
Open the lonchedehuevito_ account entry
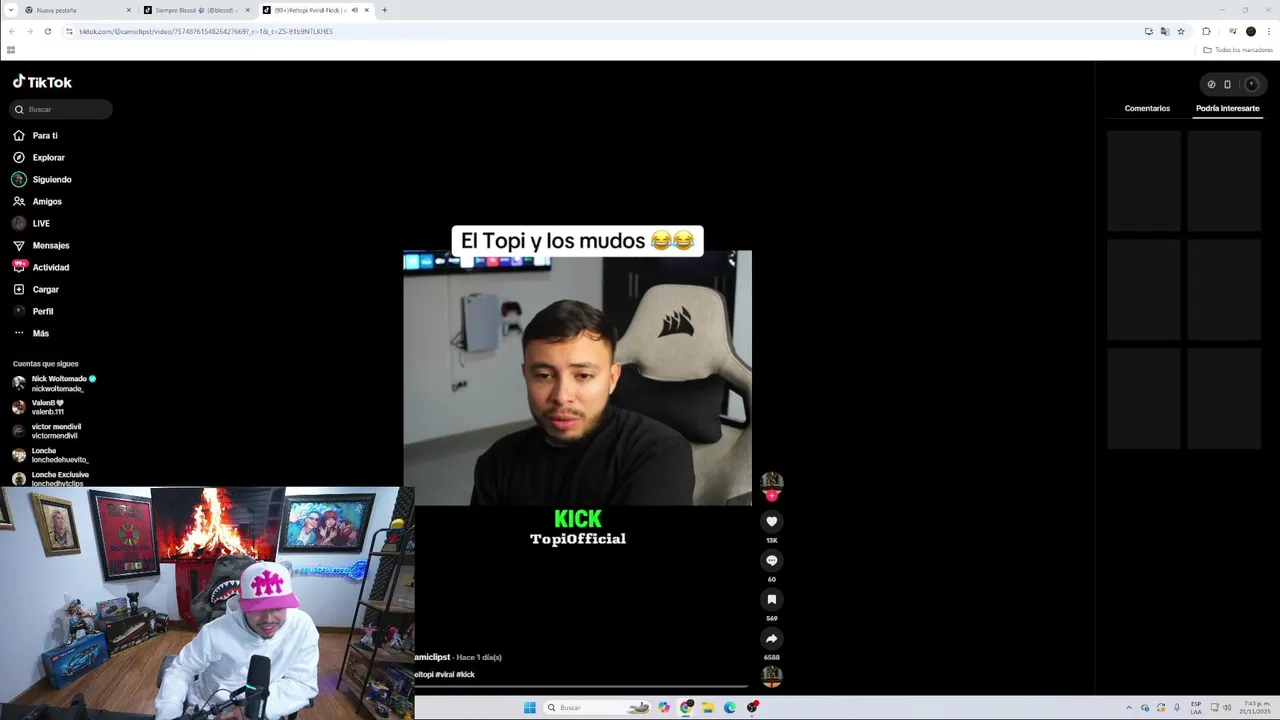[58, 455]
